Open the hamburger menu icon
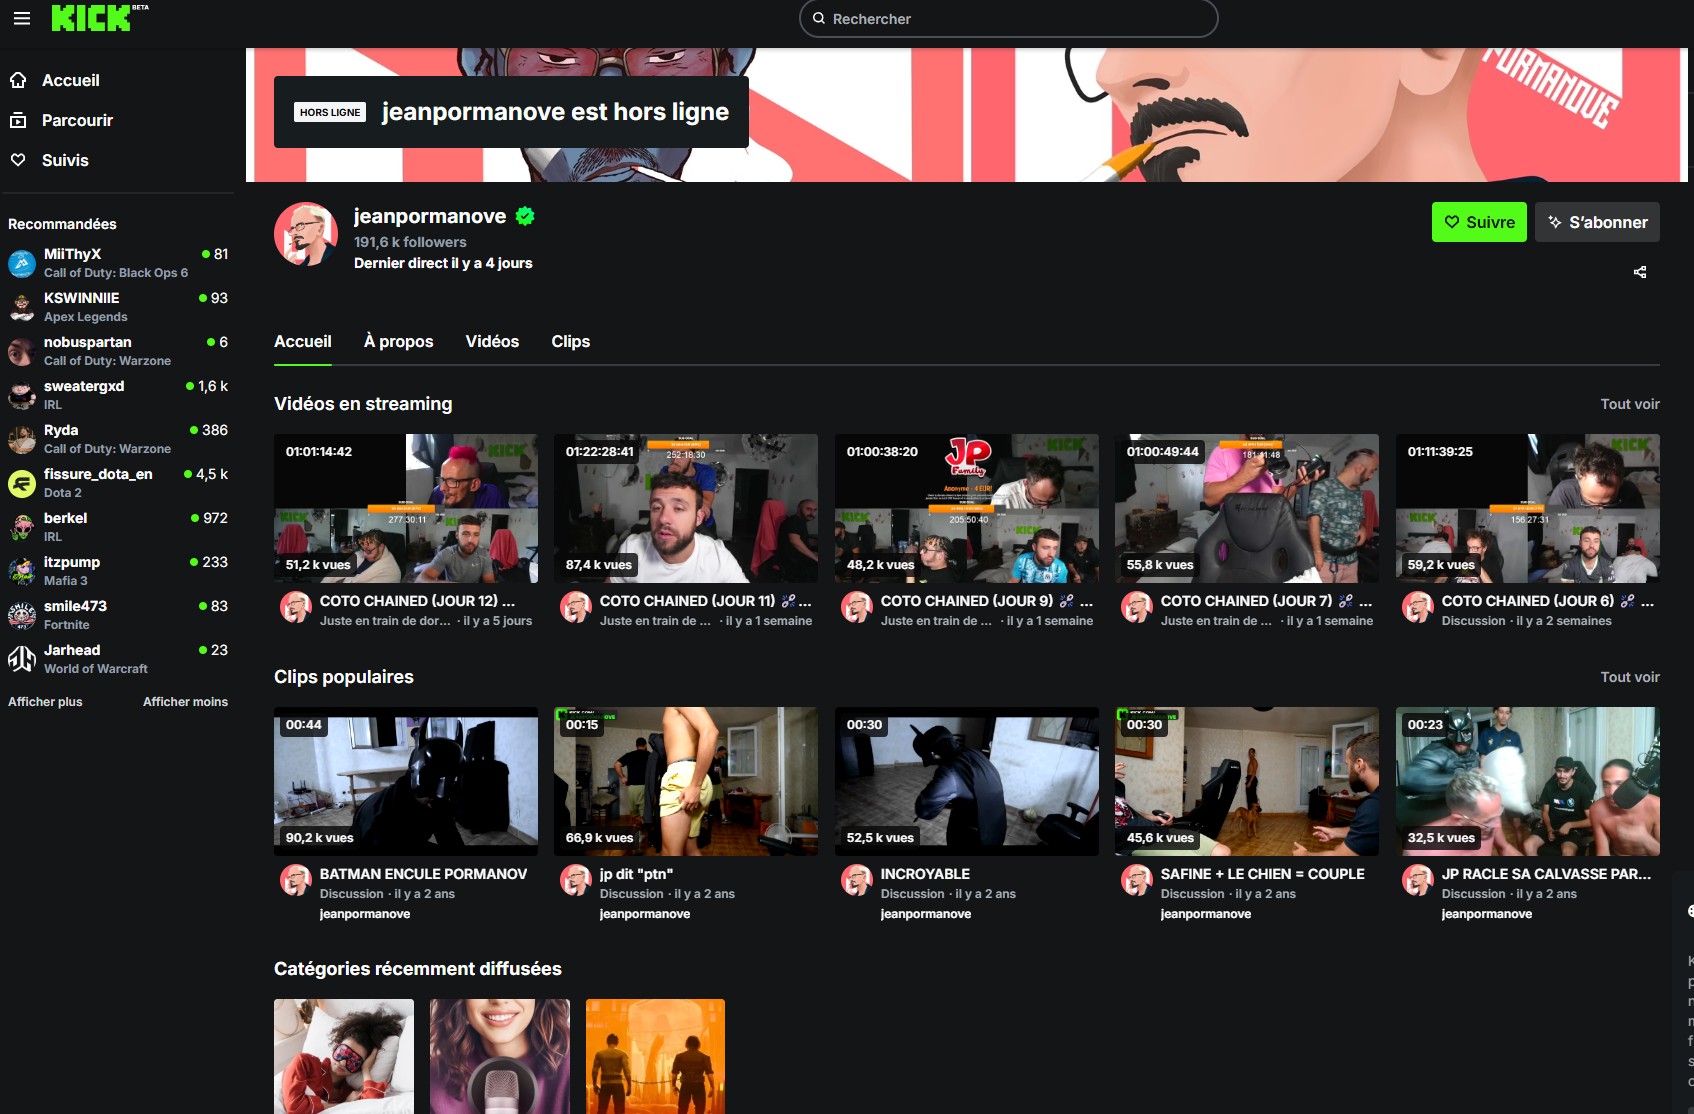Image resolution: width=1694 pixels, height=1114 pixels. (x=21, y=18)
